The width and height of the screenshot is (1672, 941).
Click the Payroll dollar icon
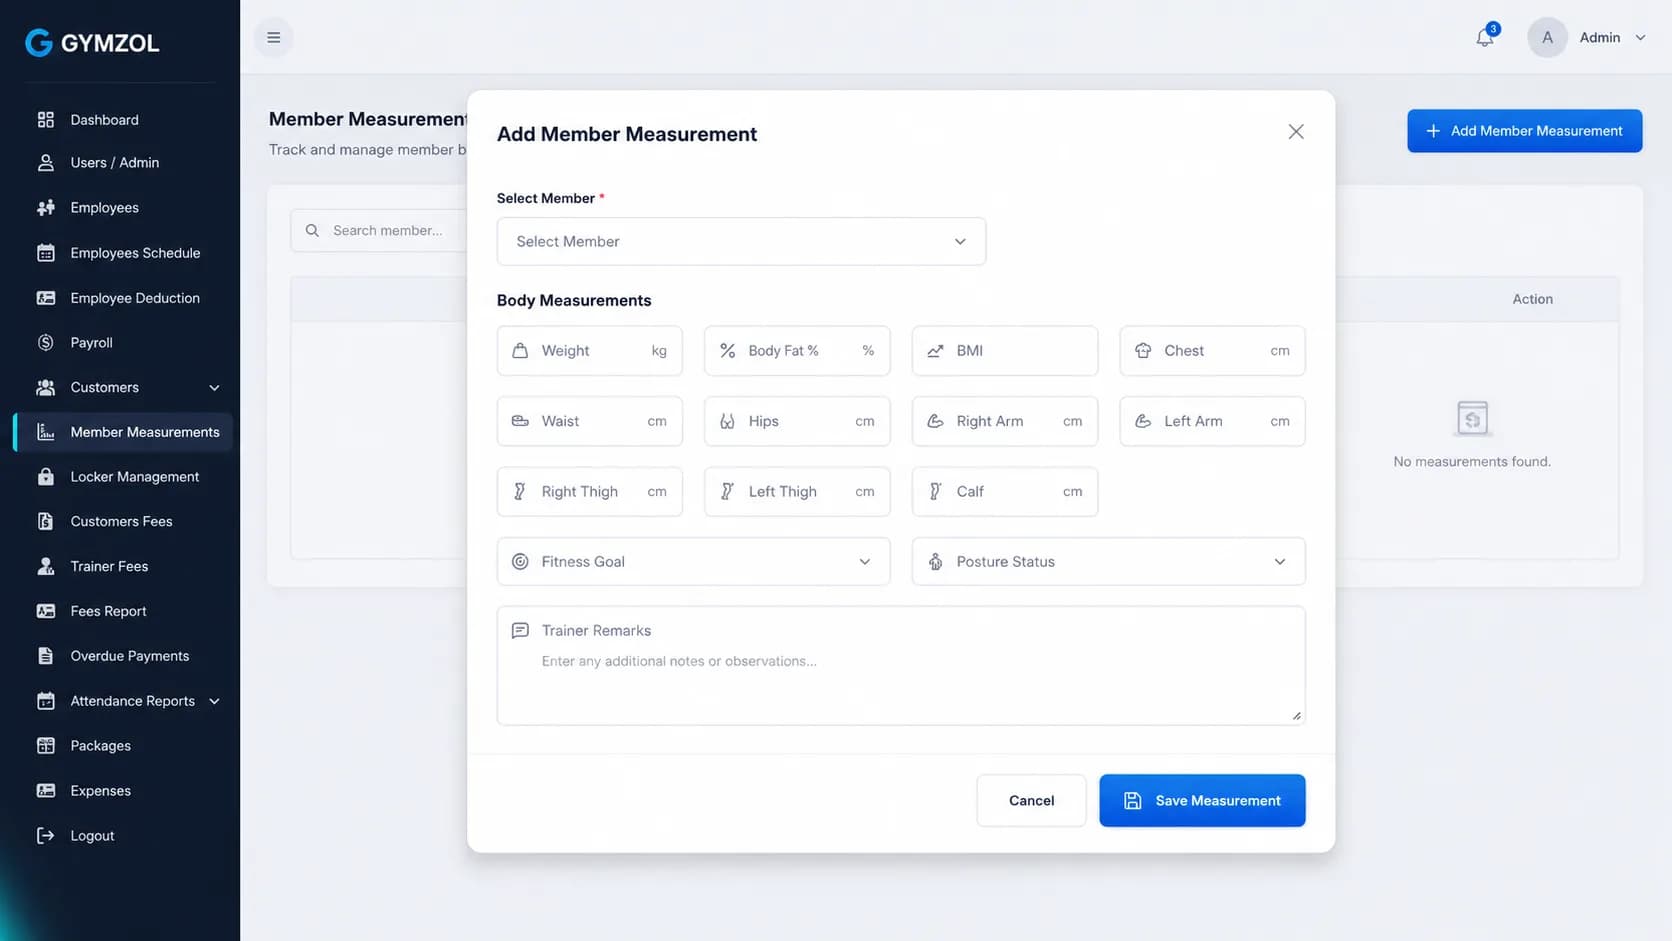coord(46,343)
